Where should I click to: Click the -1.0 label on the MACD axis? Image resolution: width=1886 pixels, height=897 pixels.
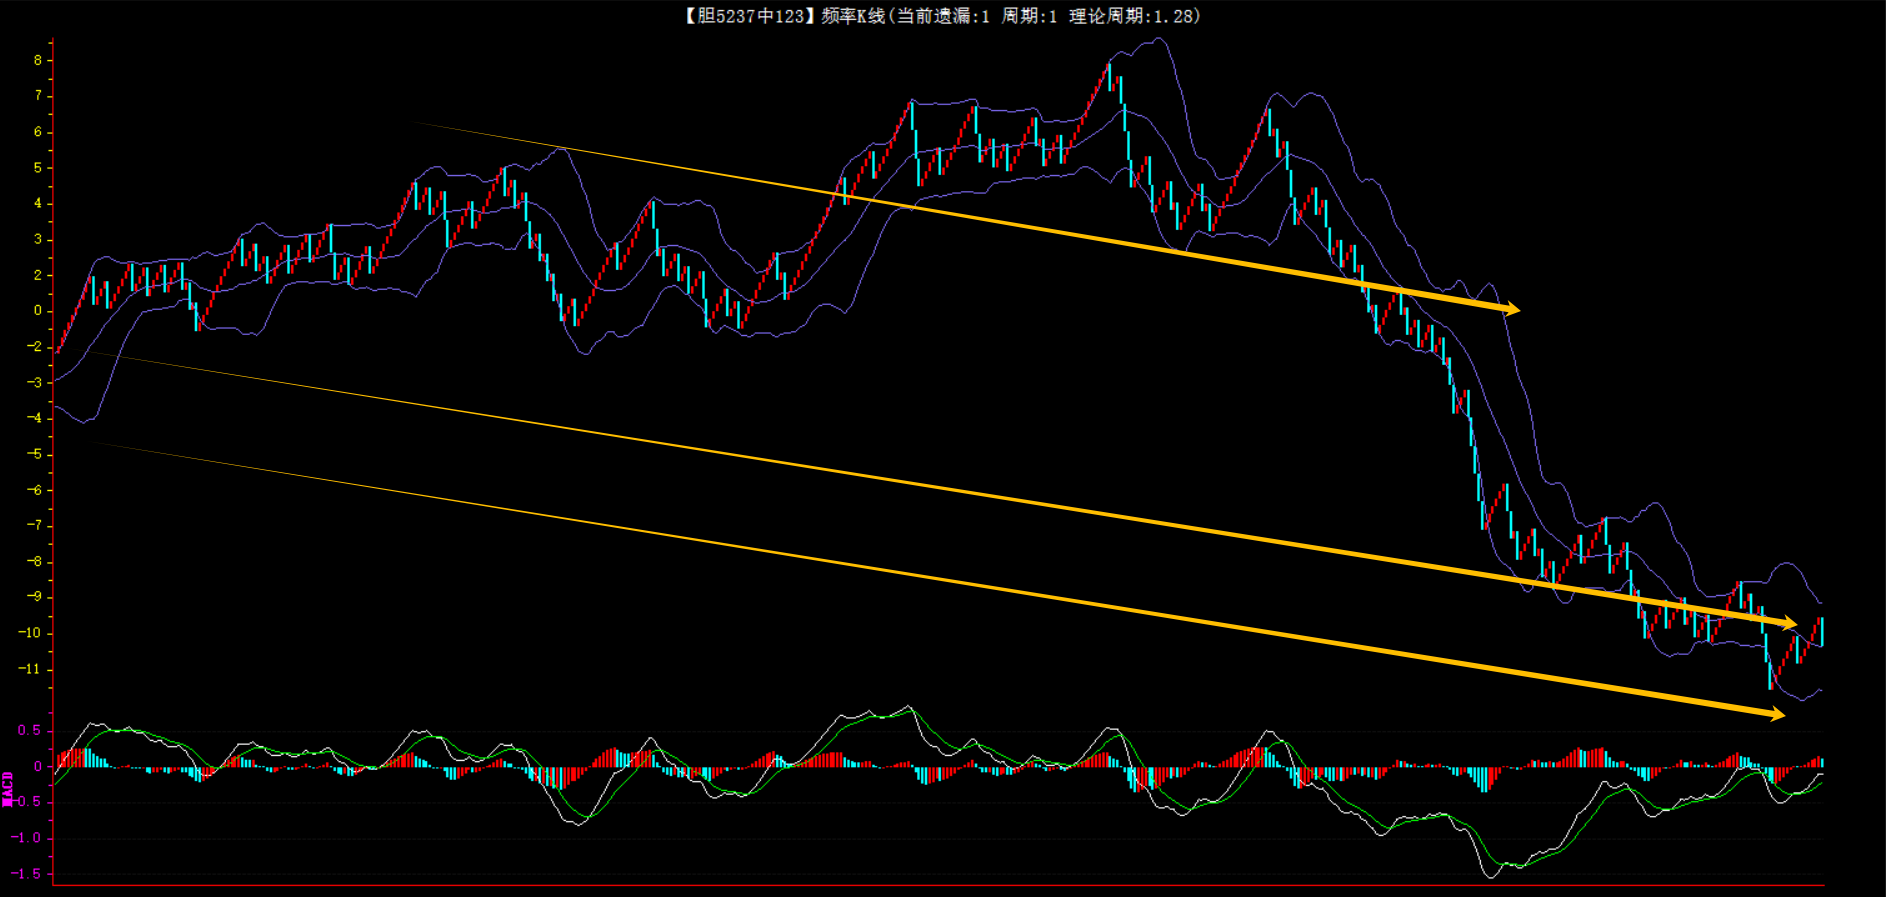click(27, 838)
